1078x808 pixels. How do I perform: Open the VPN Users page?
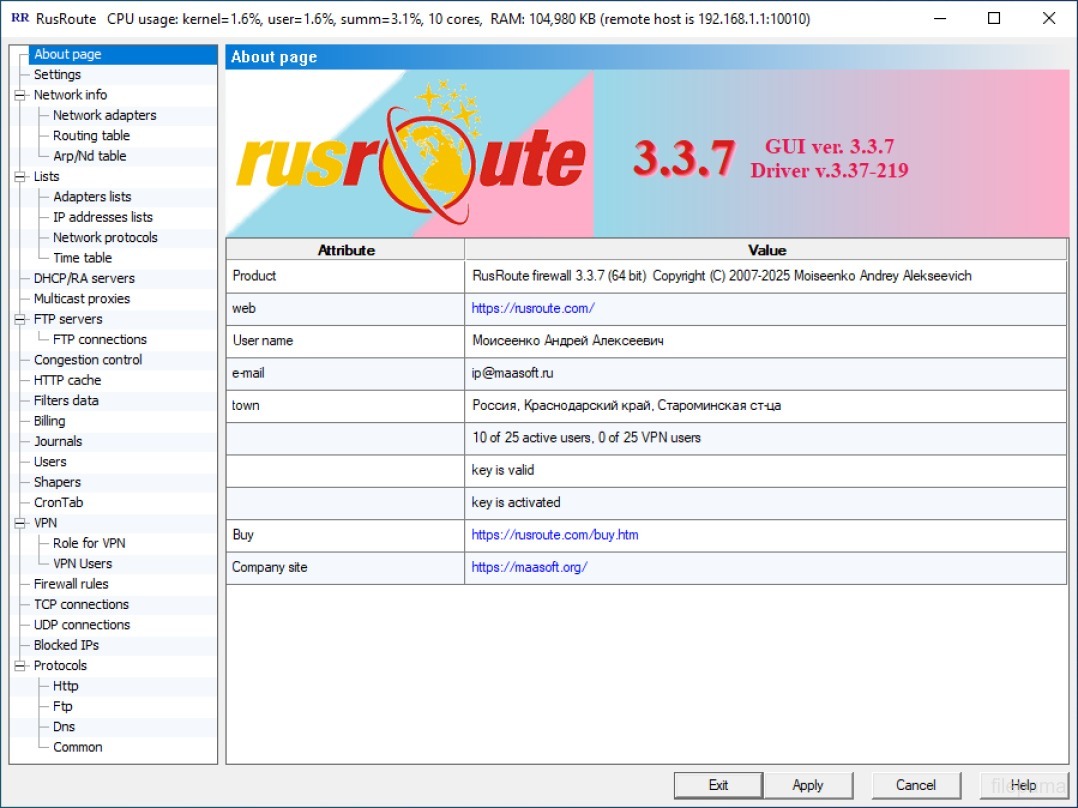(x=84, y=563)
